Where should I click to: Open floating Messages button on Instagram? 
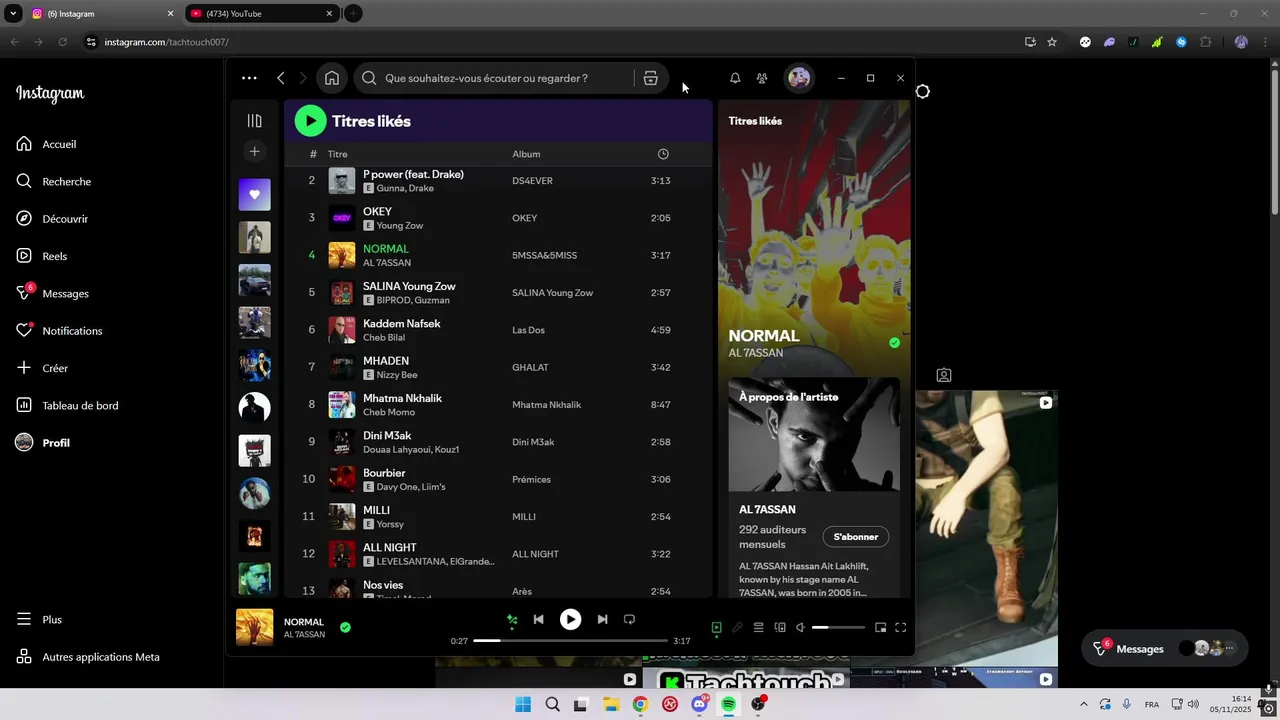(x=1165, y=648)
